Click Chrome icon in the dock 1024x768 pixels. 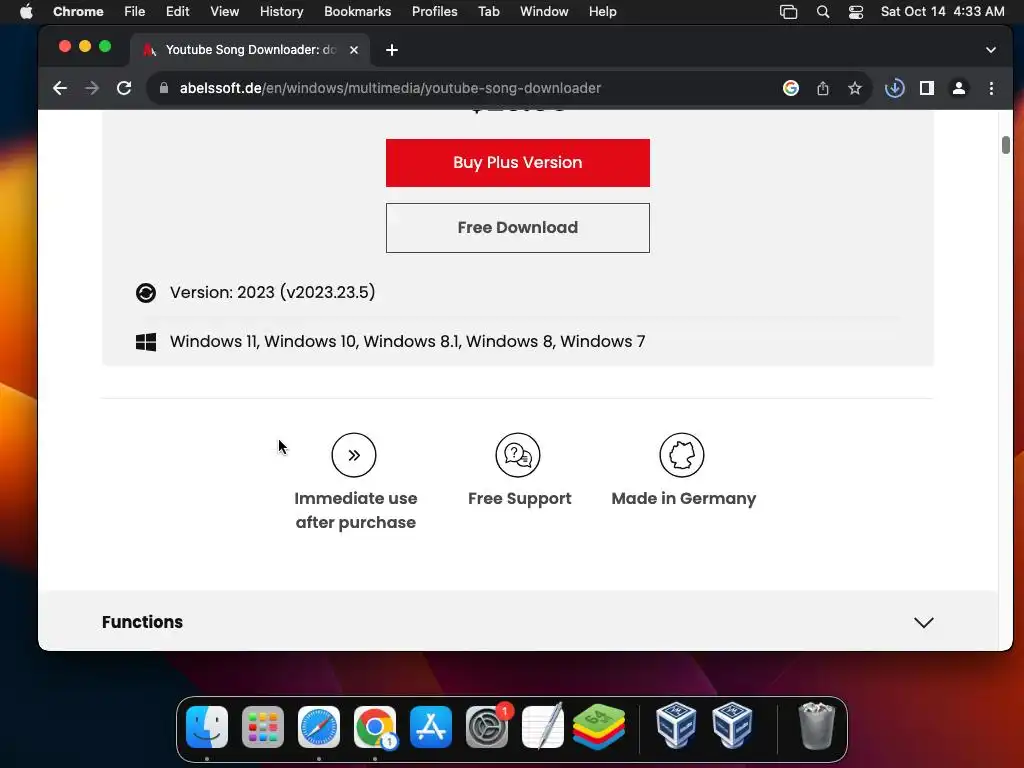375,727
